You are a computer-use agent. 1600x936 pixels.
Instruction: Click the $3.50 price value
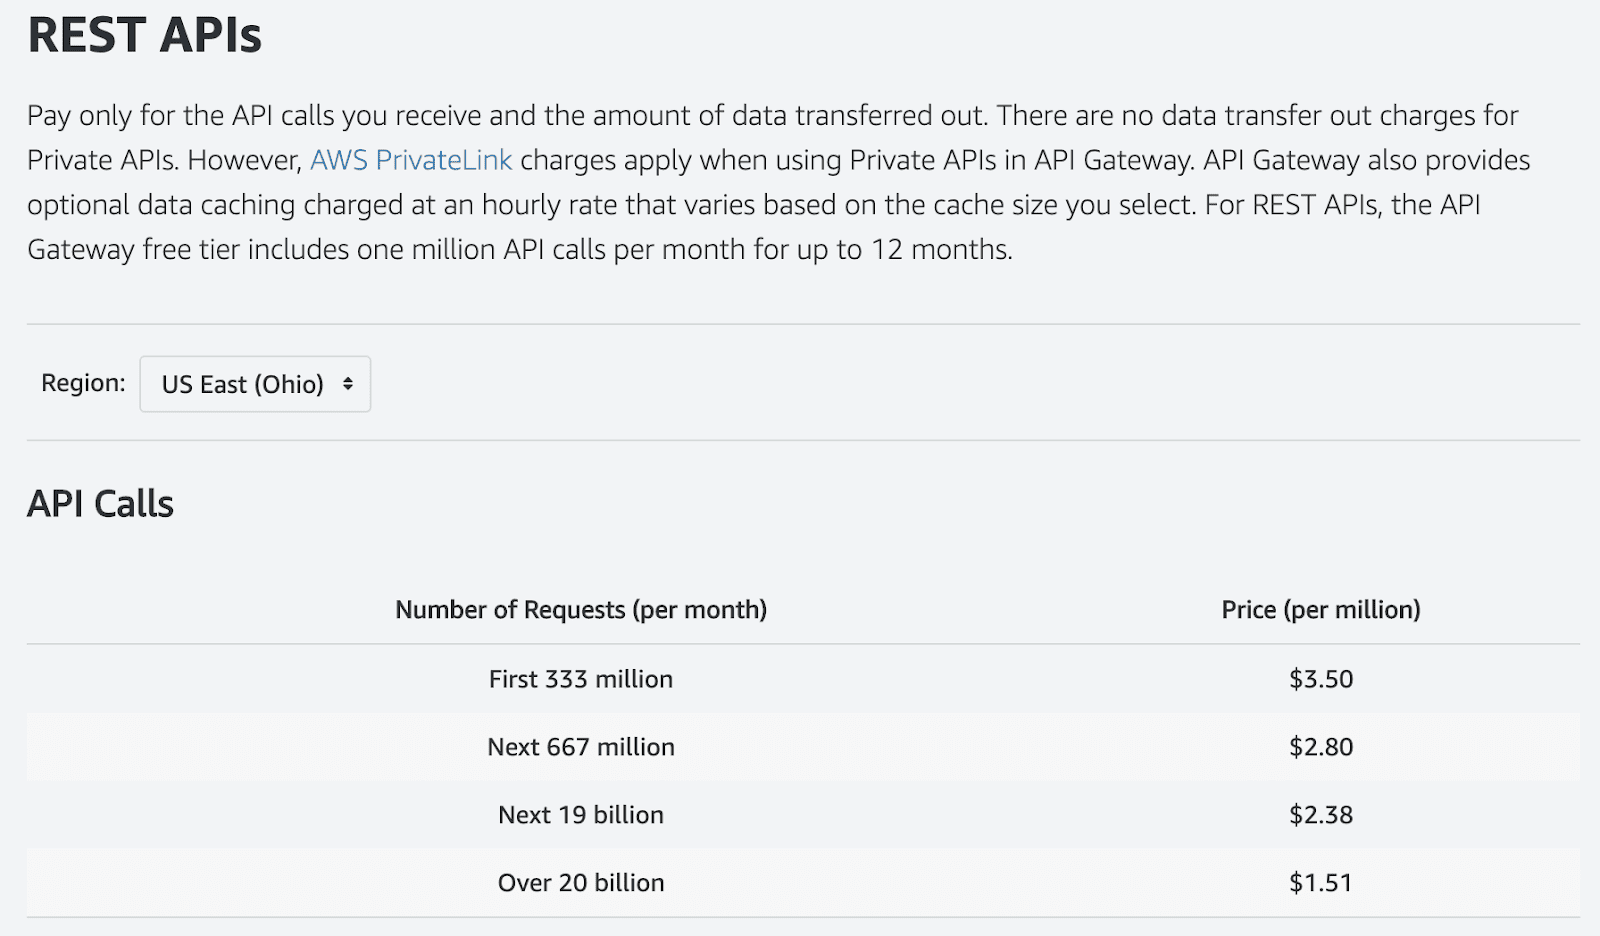(1321, 679)
